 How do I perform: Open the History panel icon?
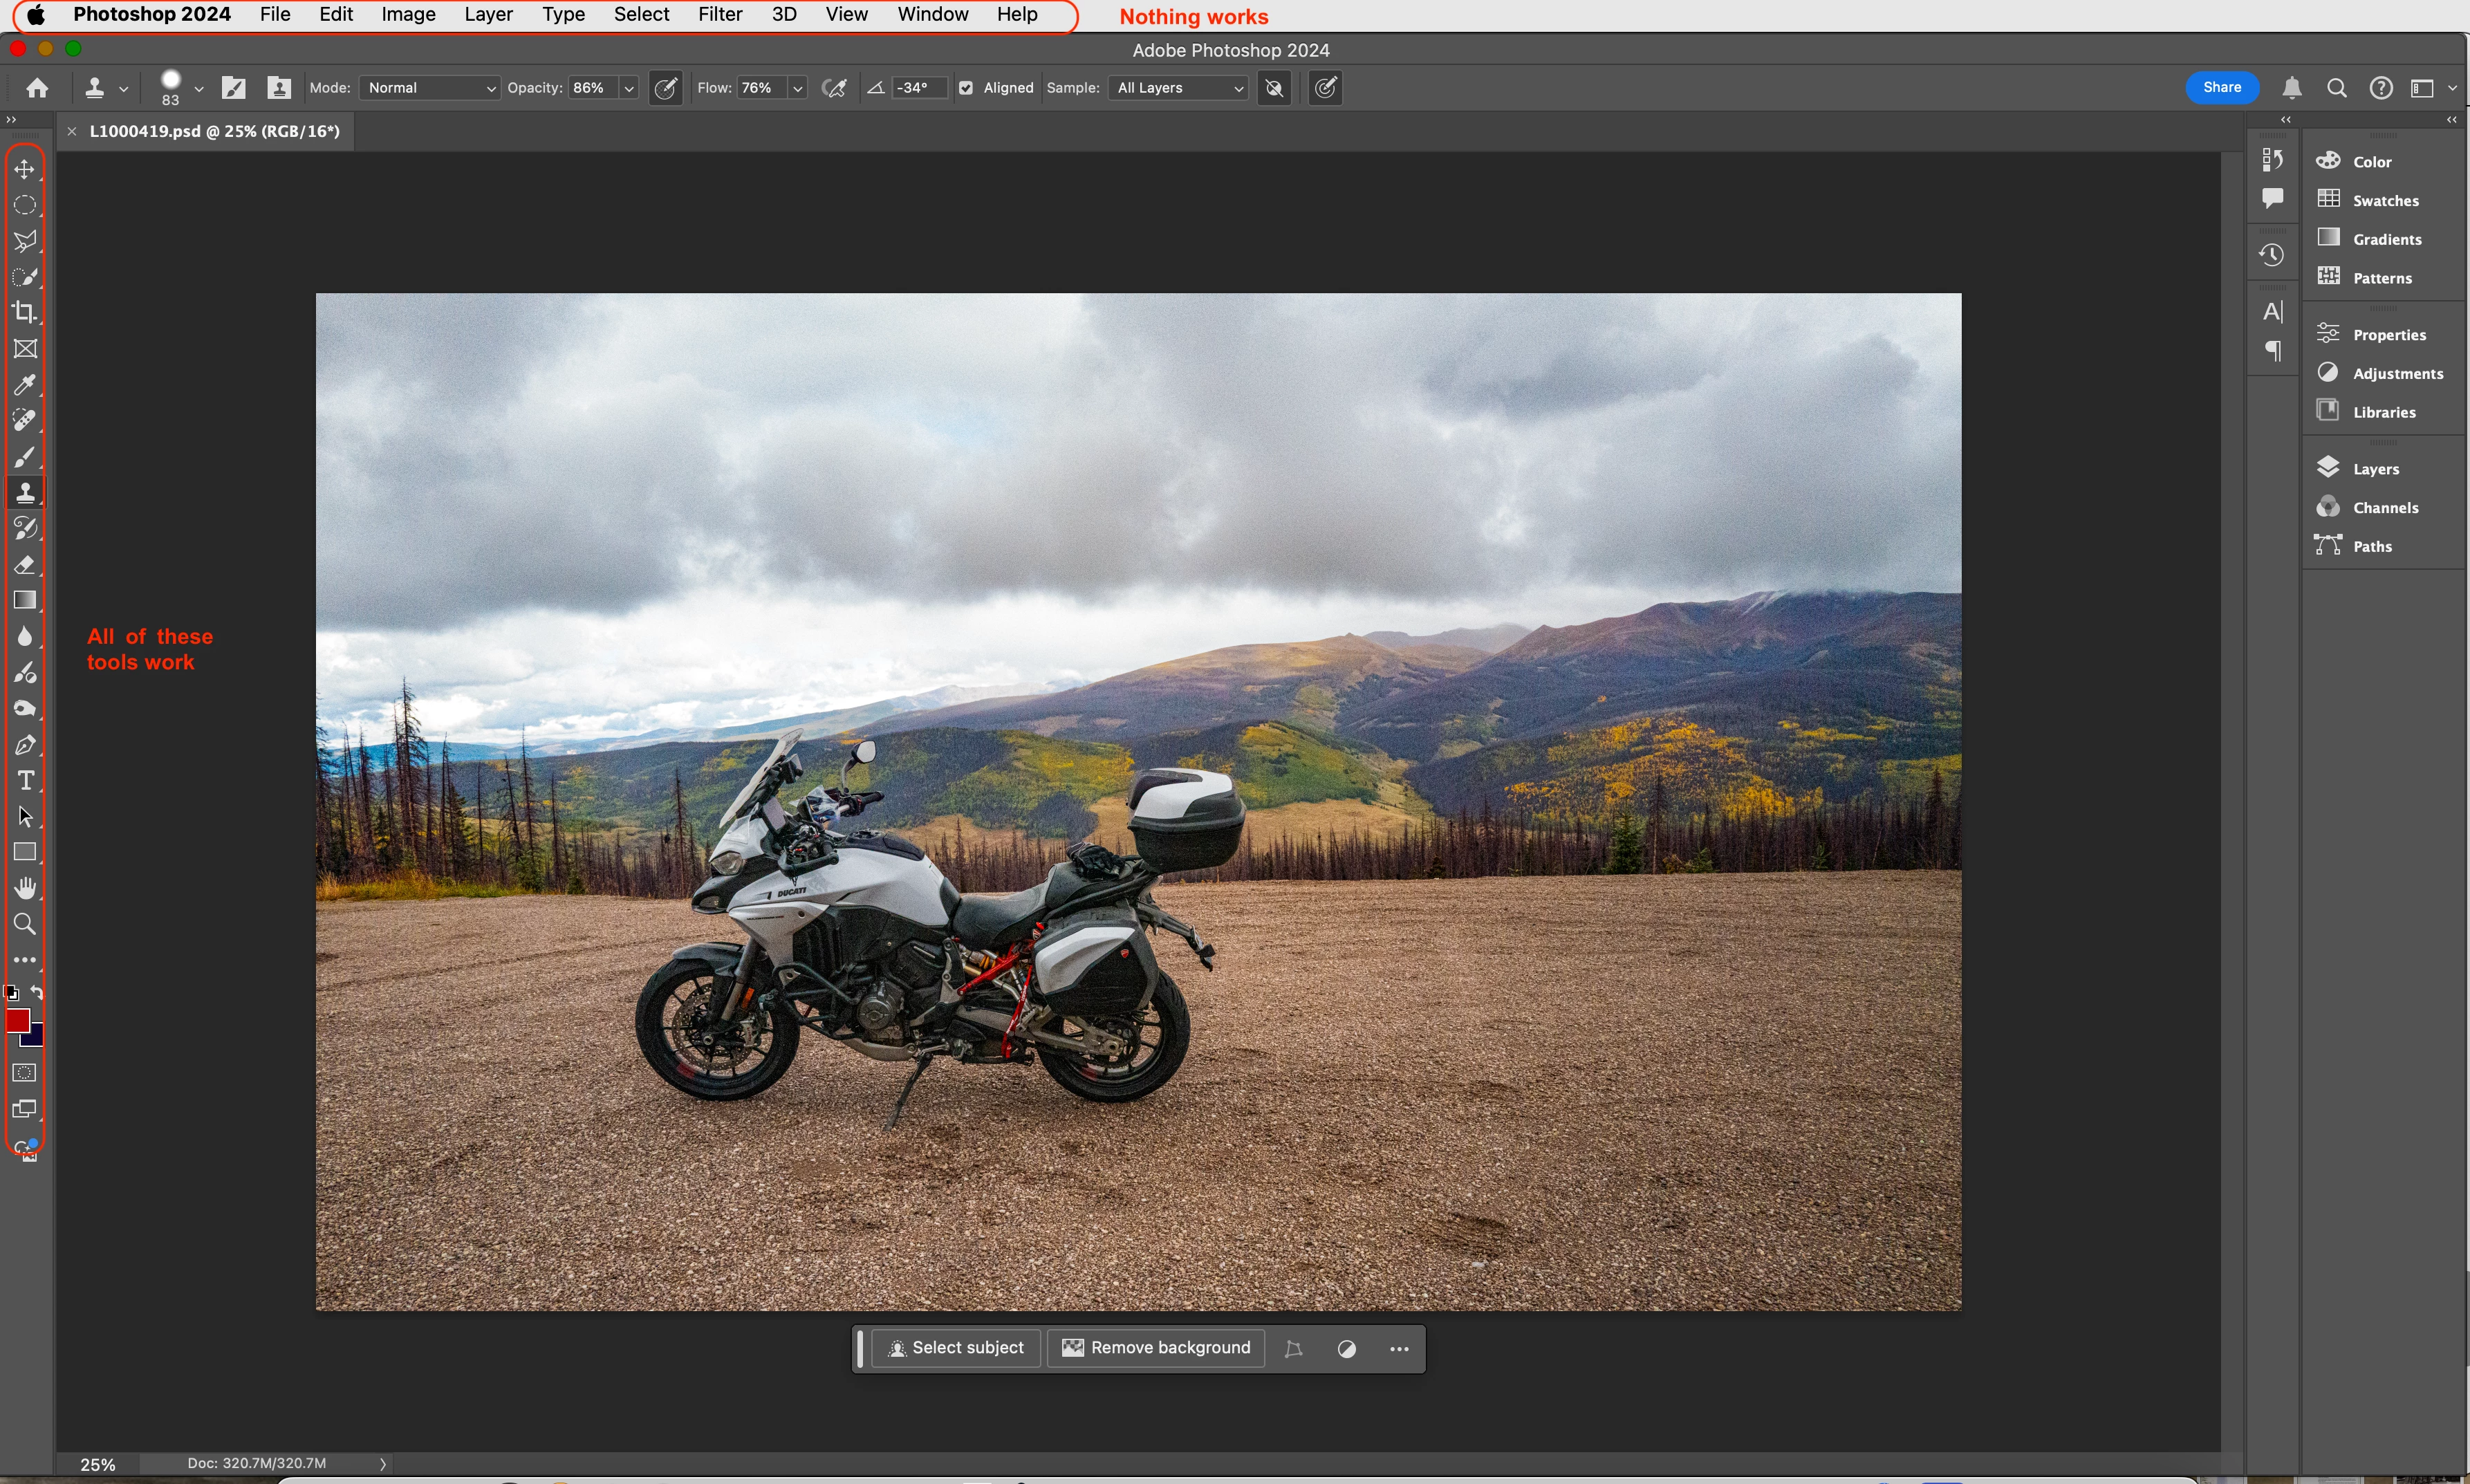2272,255
